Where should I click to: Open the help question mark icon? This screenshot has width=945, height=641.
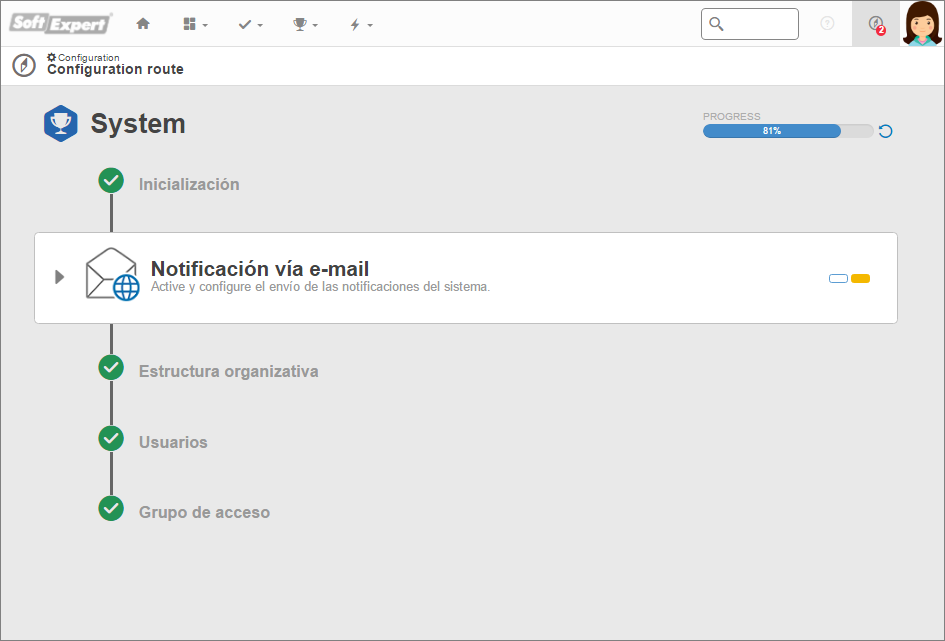827,23
